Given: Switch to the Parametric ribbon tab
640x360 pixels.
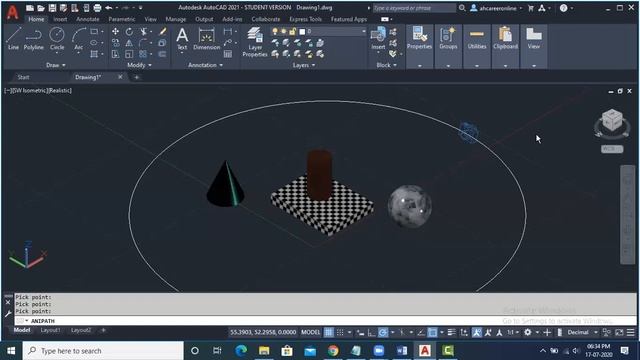Looking at the screenshot, I should tap(122, 19).
